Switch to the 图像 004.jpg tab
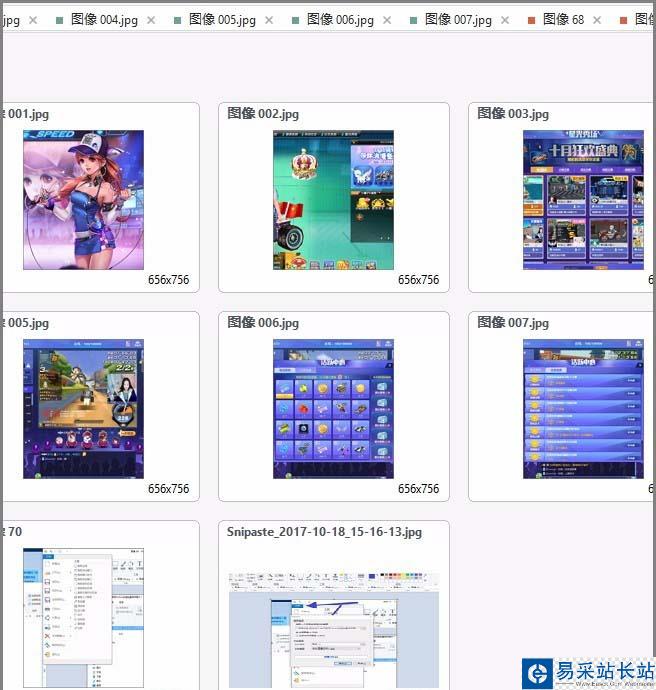Viewport: 656px width, 690px height. [x=104, y=20]
